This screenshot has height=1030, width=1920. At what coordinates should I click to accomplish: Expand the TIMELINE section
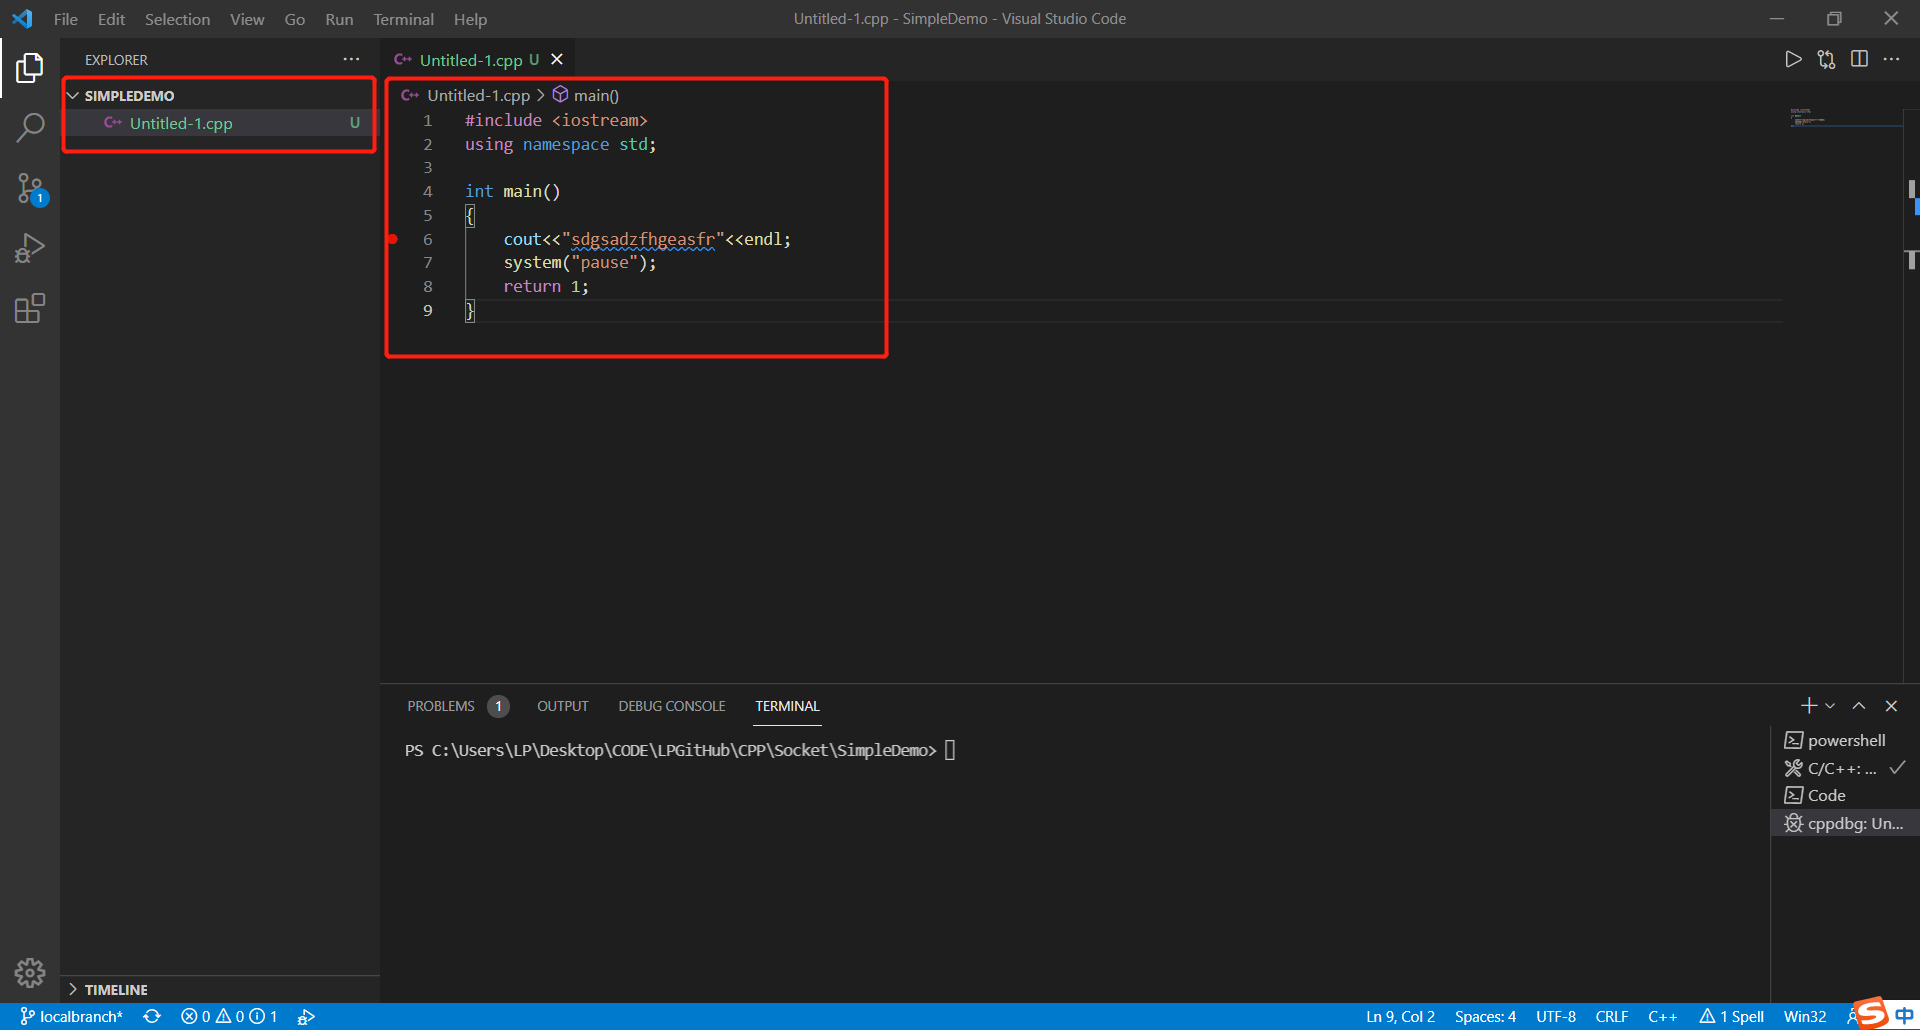220,990
